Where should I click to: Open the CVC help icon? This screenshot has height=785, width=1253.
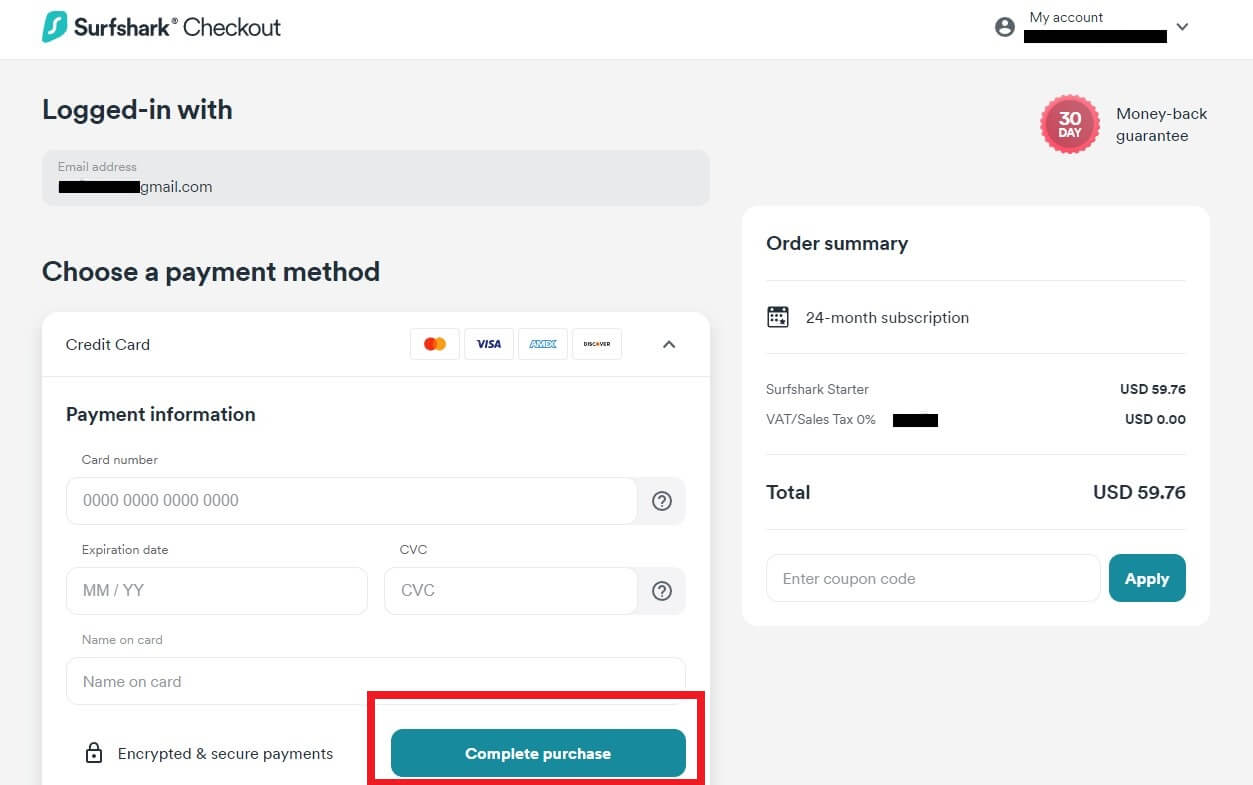[x=662, y=591]
